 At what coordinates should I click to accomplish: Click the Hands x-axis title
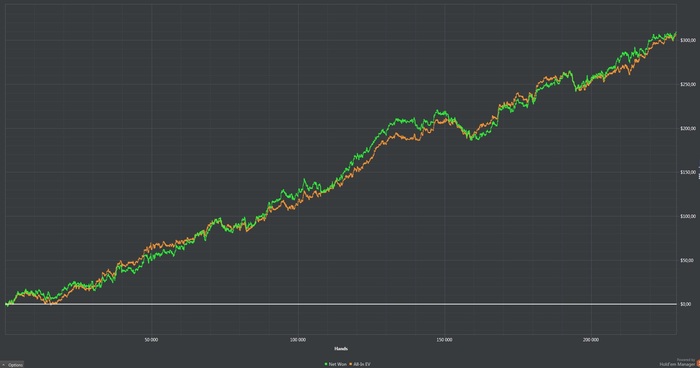point(341,349)
